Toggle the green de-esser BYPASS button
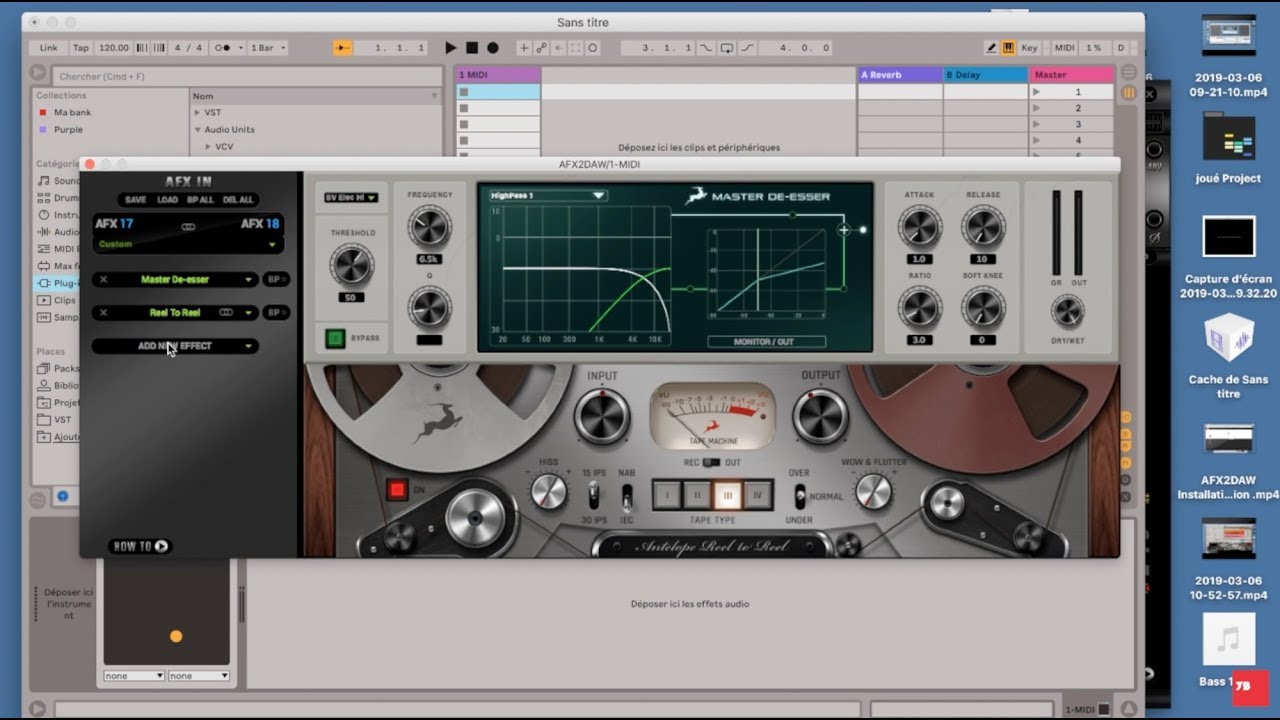 (x=336, y=338)
